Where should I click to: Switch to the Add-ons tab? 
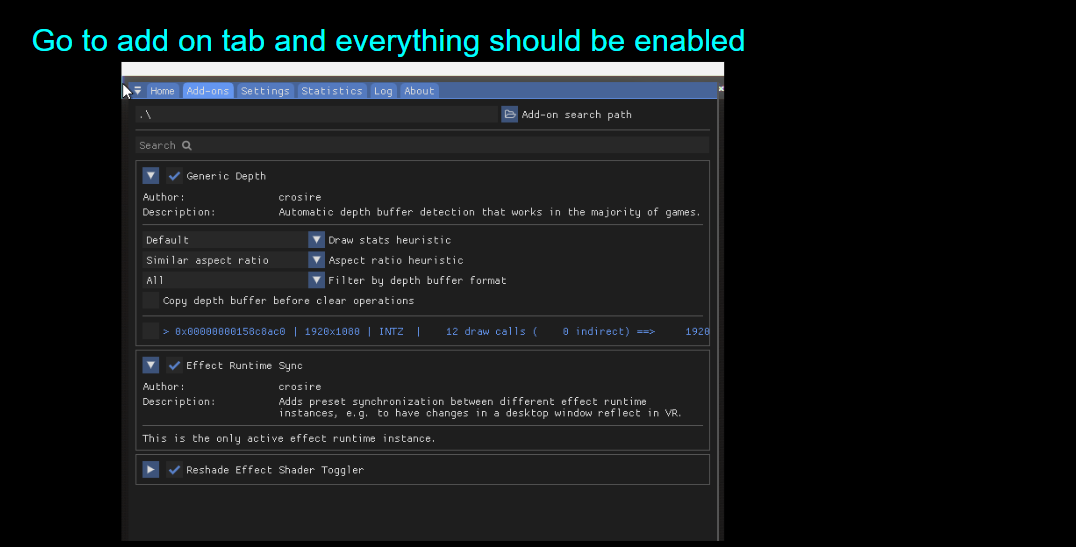(207, 91)
